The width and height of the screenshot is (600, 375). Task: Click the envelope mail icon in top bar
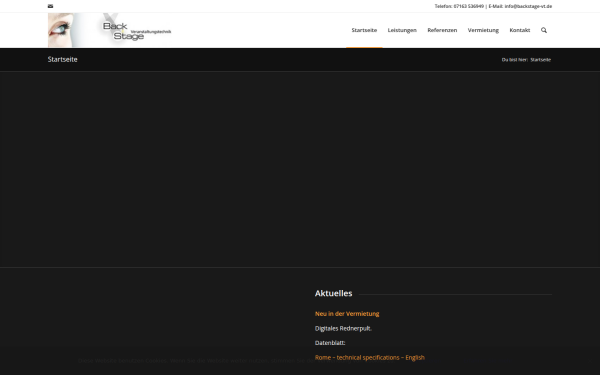click(51, 6)
